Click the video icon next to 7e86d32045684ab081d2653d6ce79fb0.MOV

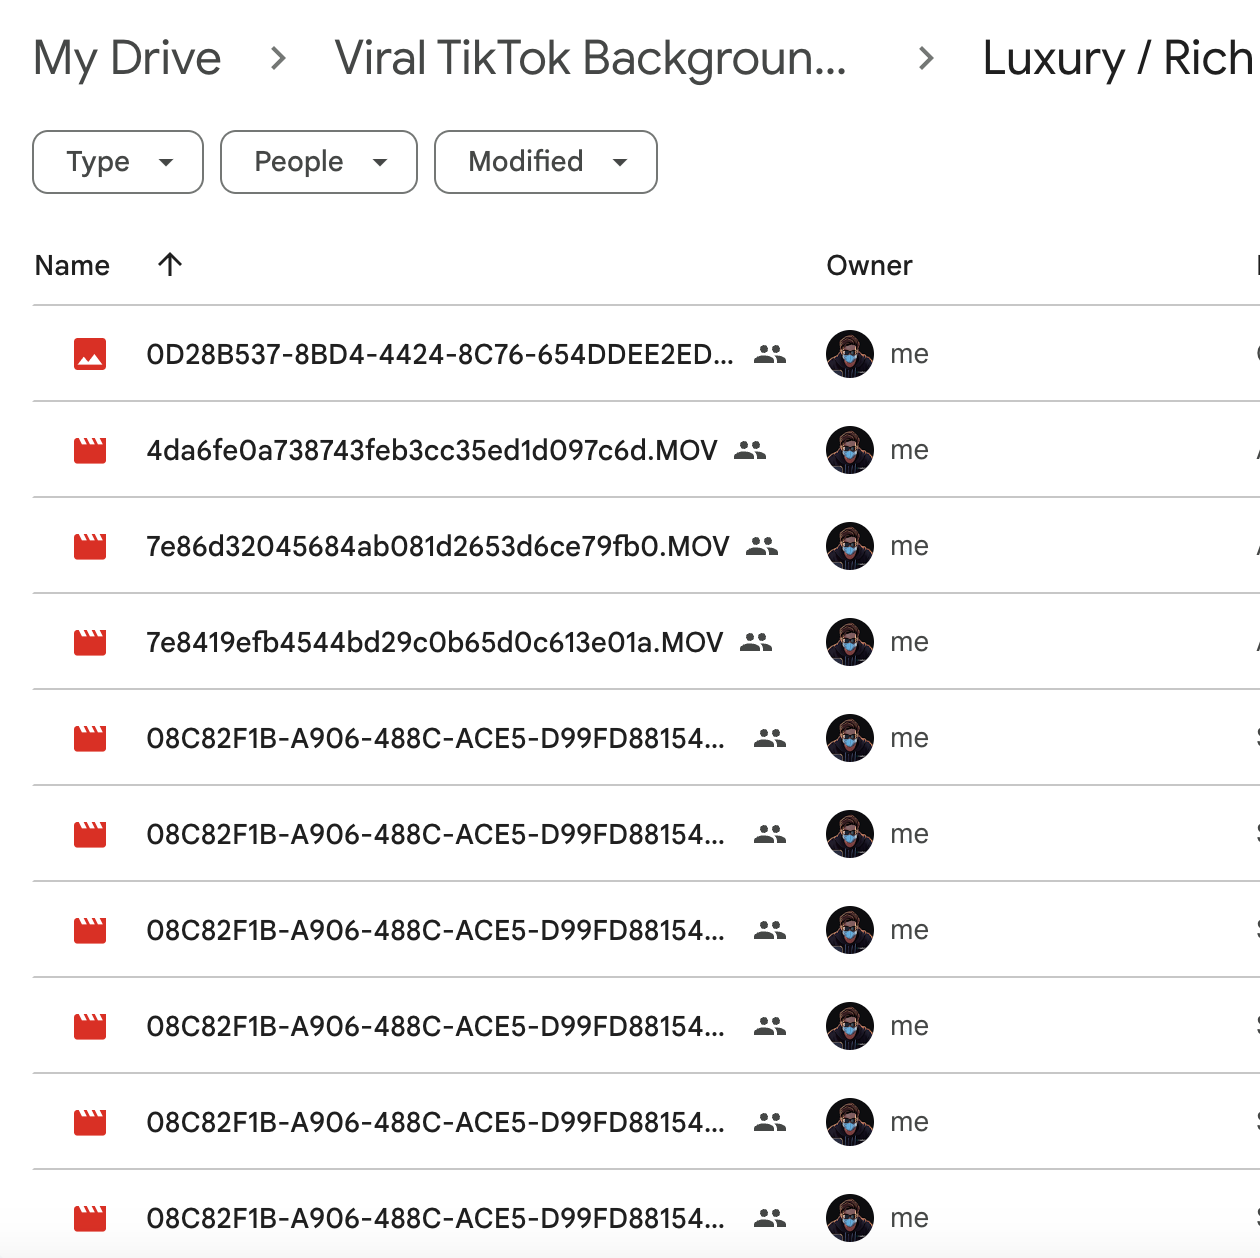tap(91, 546)
